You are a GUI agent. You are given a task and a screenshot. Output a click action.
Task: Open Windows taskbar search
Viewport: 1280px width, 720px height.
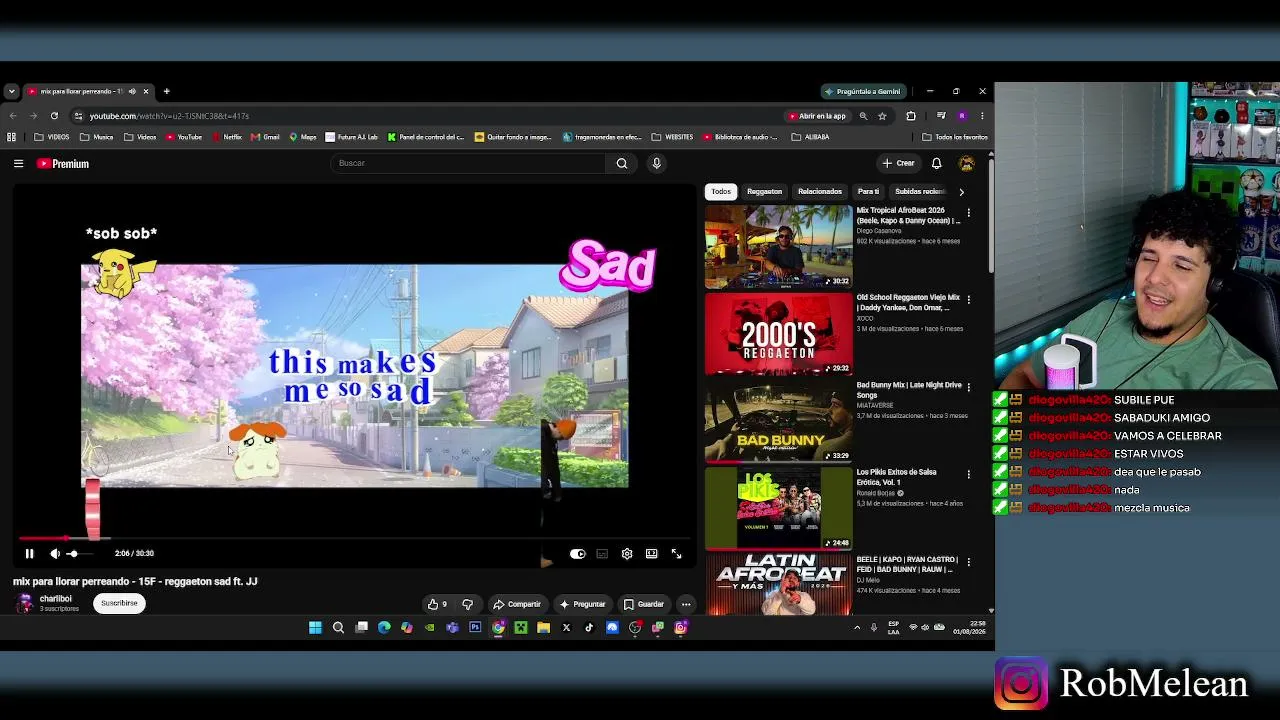338,628
